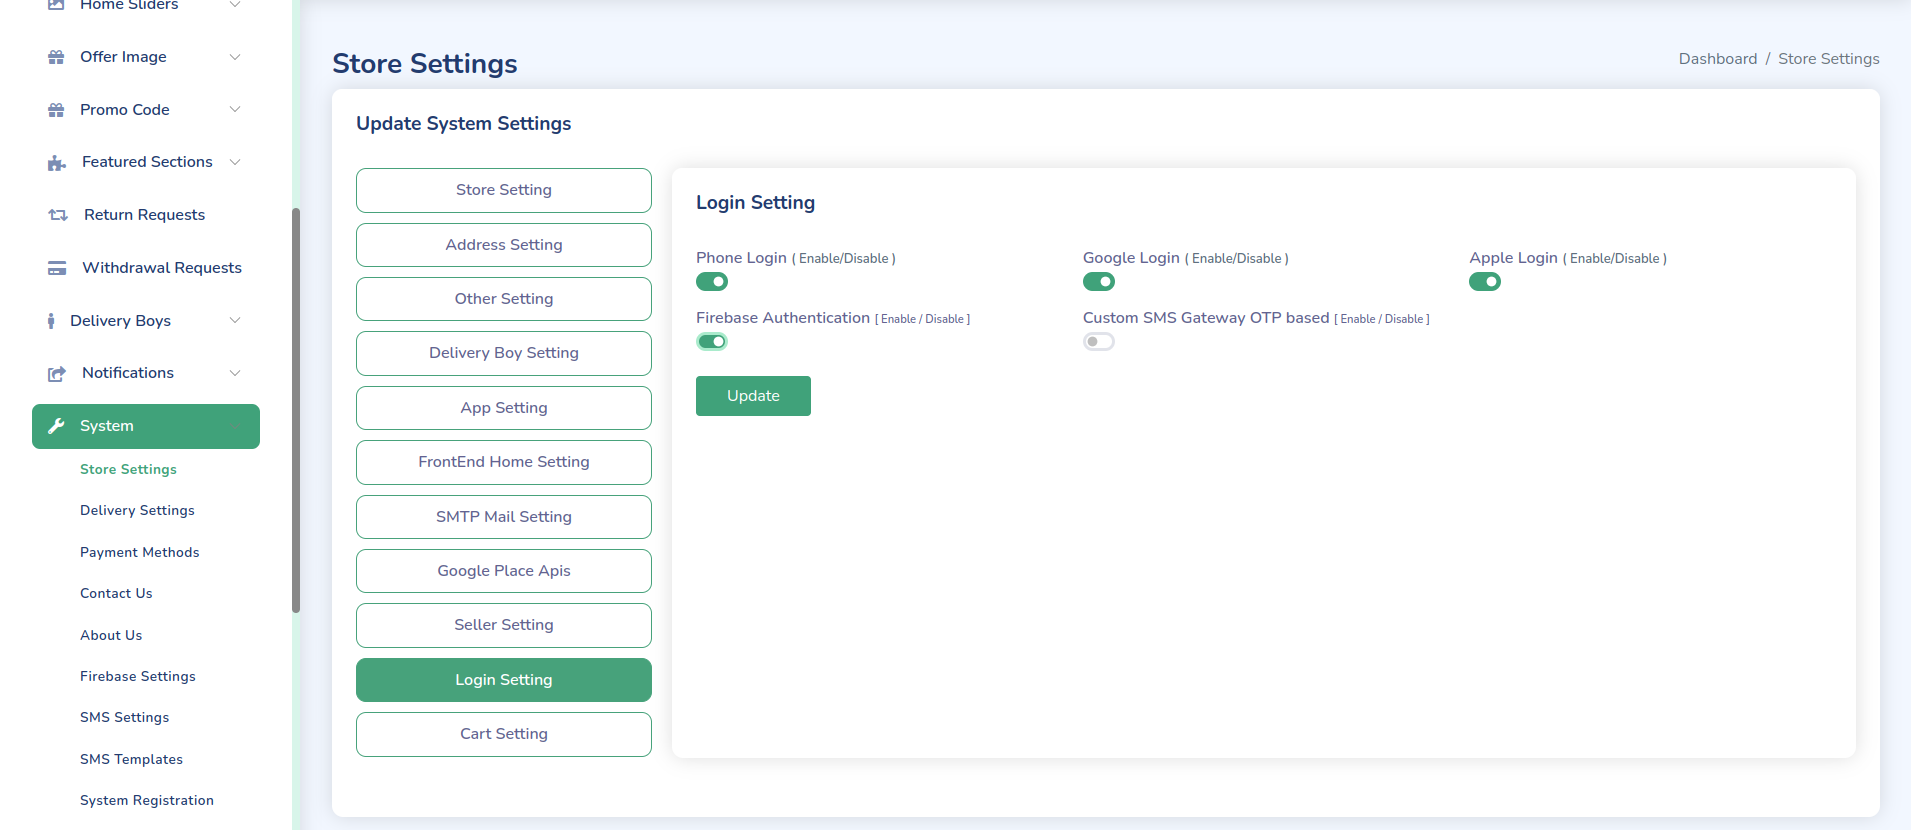Click the green Update button
1911x830 pixels.
753,396
